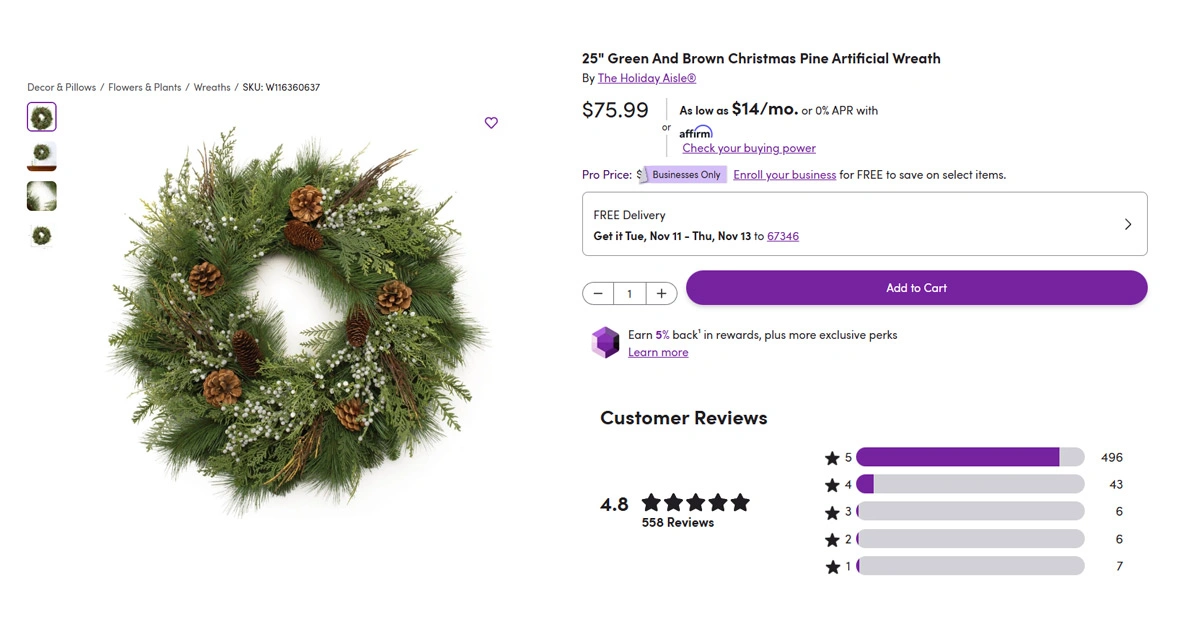Select the second wreath thumbnail
This screenshot has width=1202, height=634.
(x=42, y=156)
